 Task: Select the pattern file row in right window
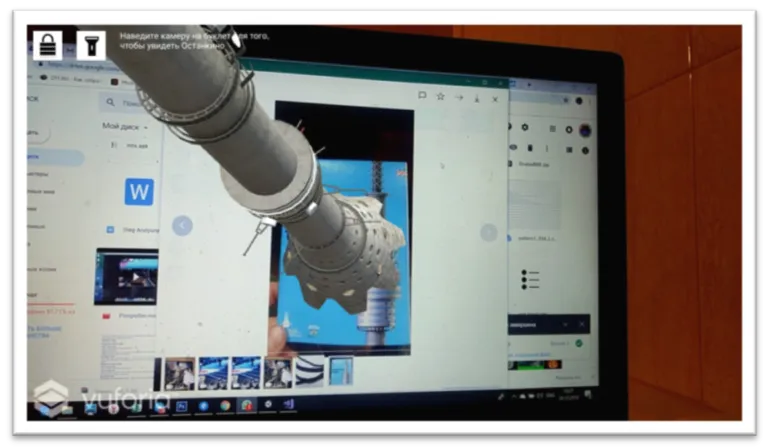[x=534, y=238]
